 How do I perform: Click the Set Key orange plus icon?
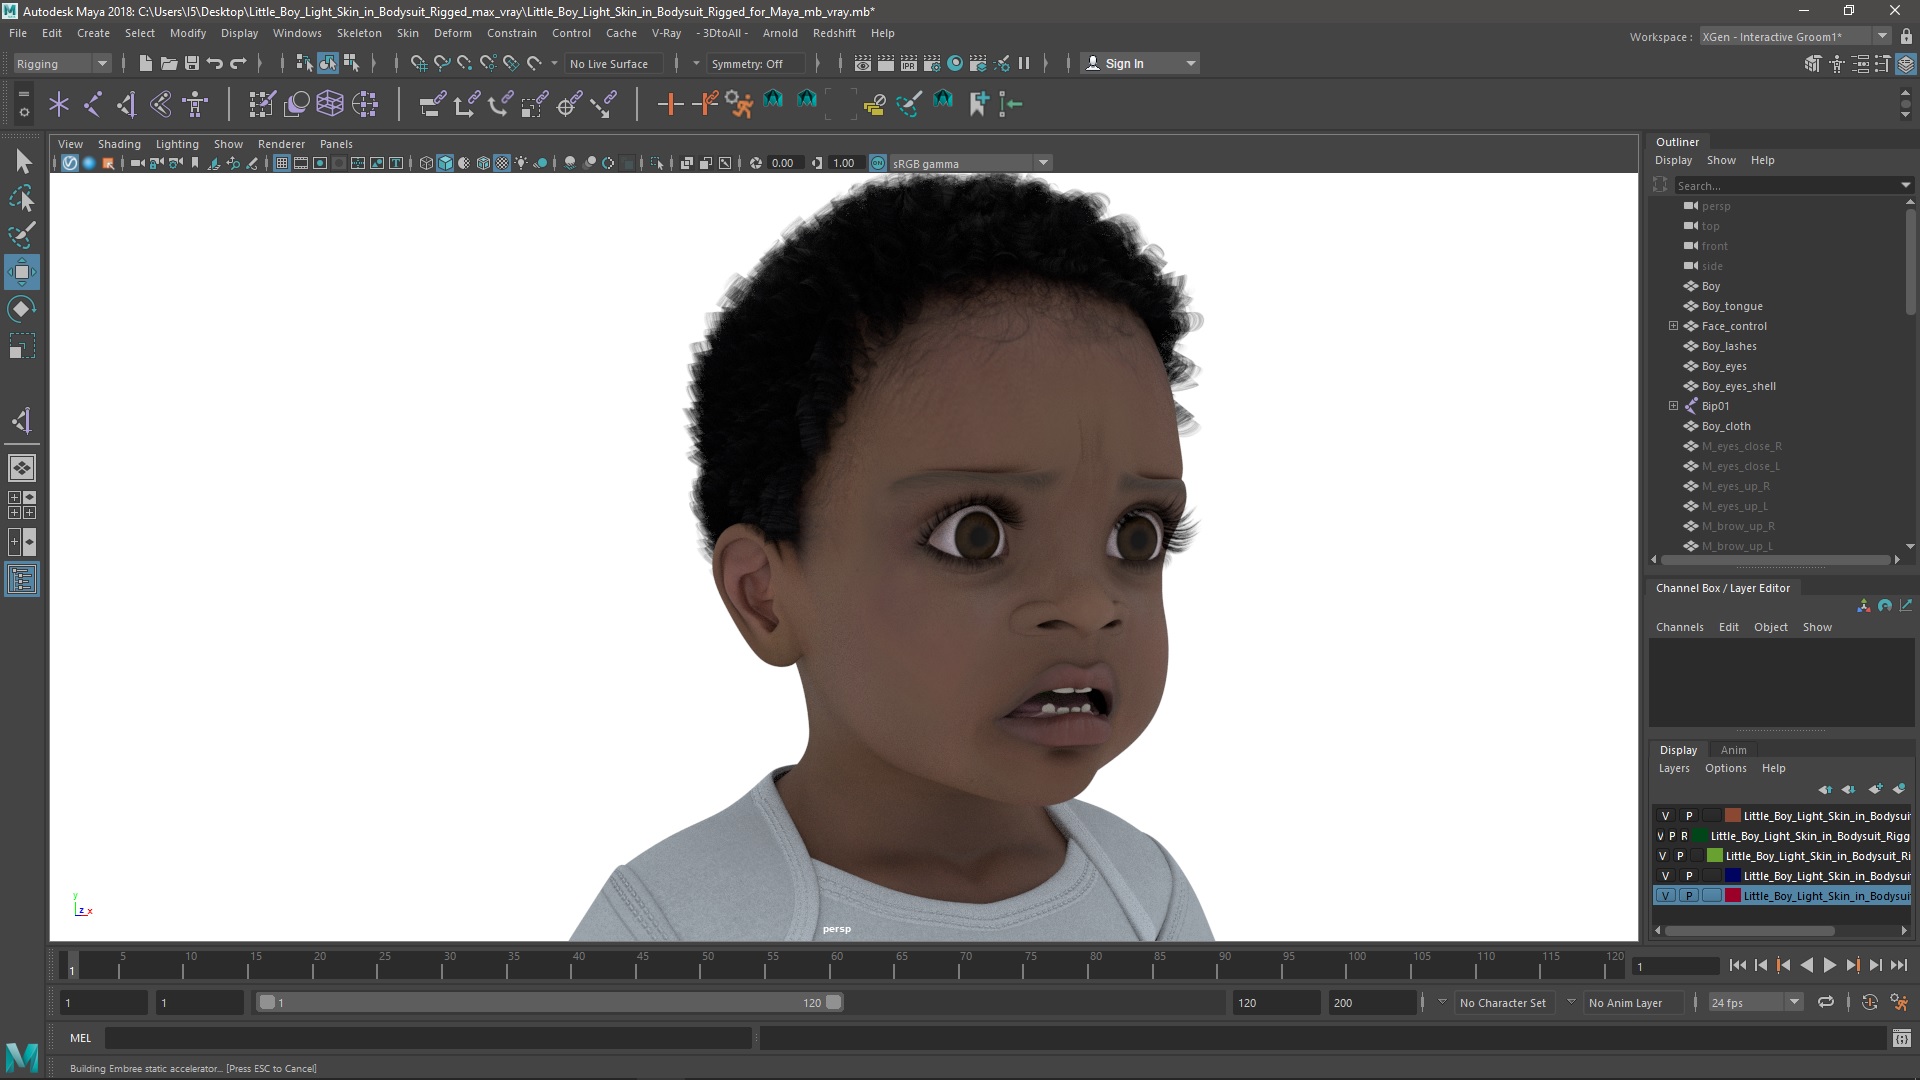[x=670, y=103]
